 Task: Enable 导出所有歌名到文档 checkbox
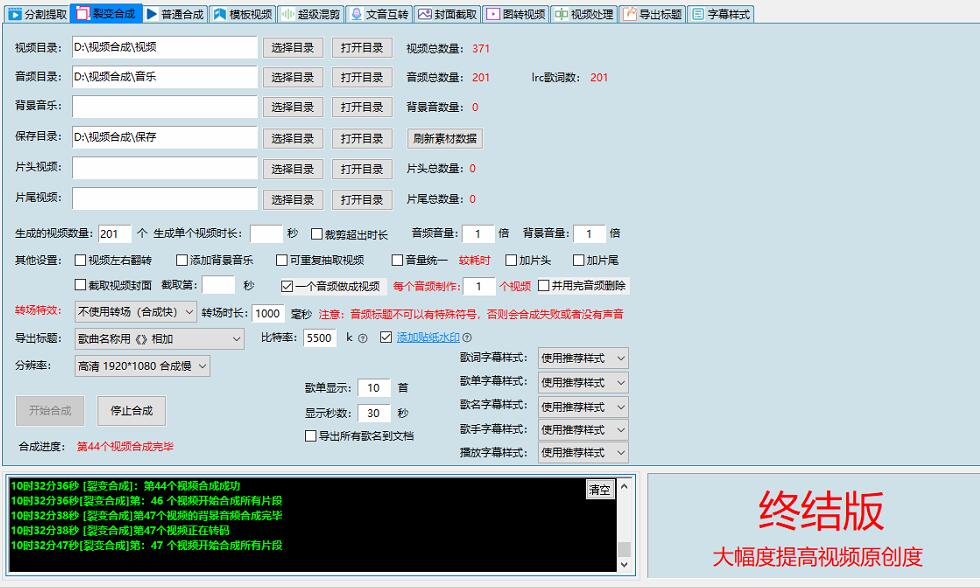coord(311,436)
